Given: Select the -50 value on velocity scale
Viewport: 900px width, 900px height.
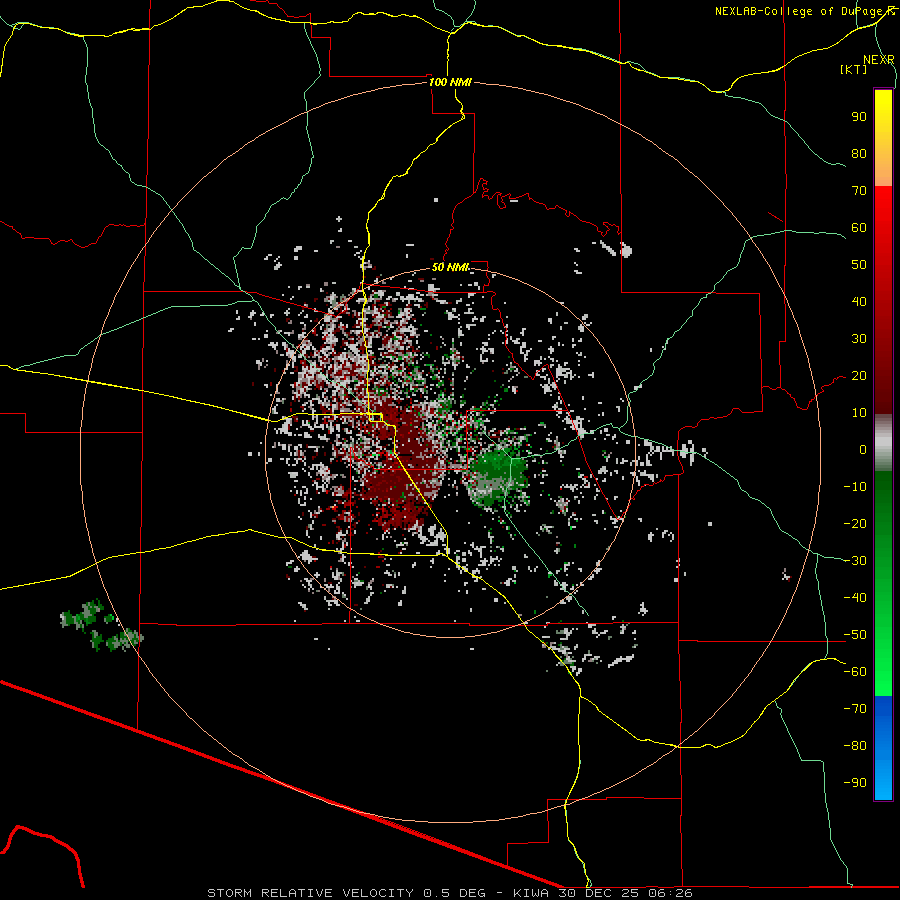Looking at the screenshot, I should click(x=855, y=635).
